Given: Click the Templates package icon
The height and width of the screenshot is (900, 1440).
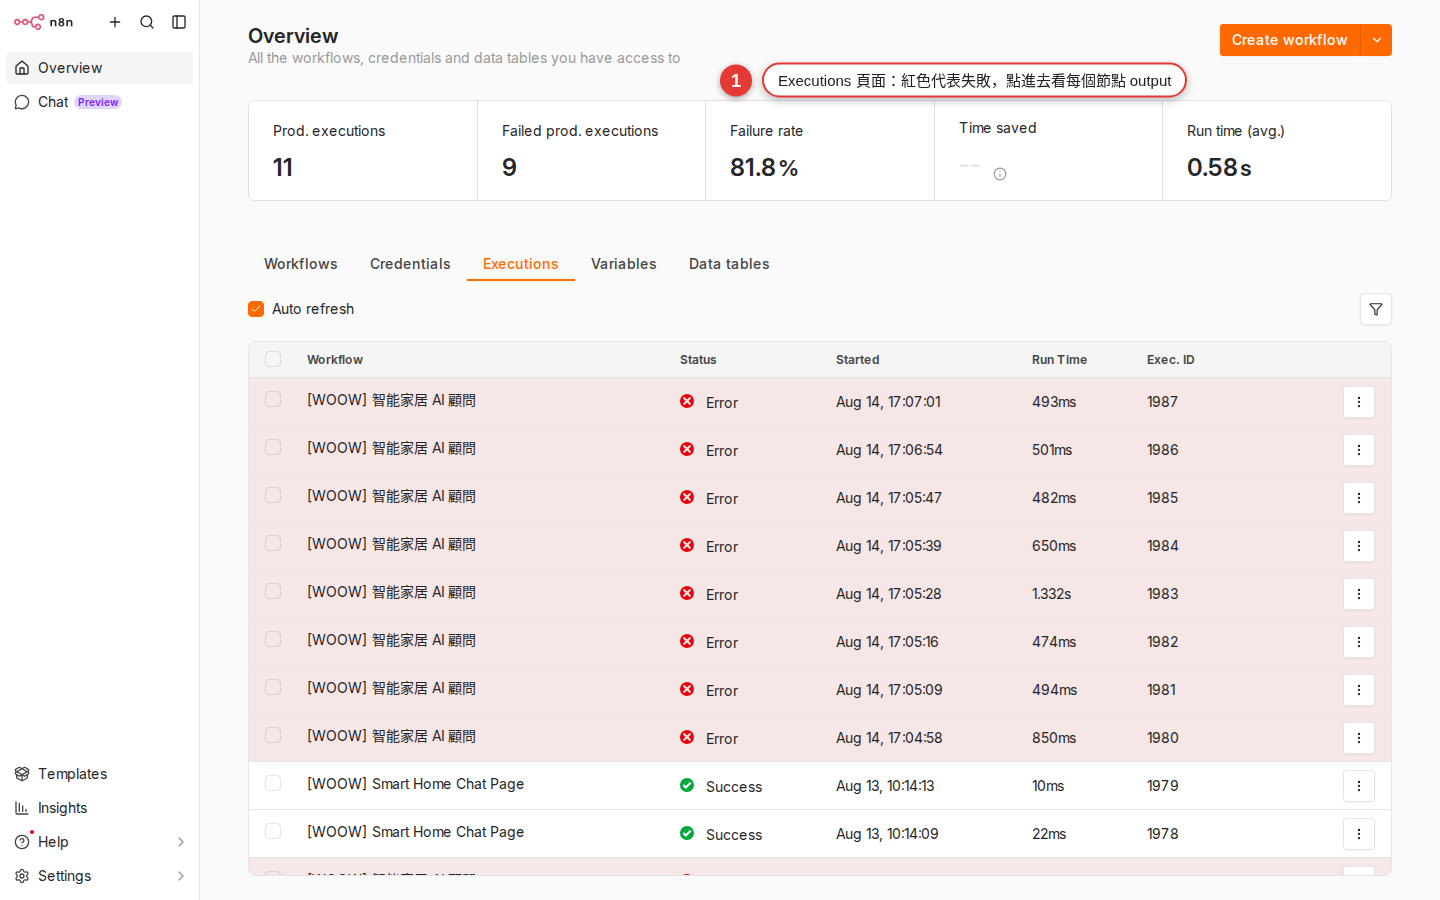Looking at the screenshot, I should [22, 774].
